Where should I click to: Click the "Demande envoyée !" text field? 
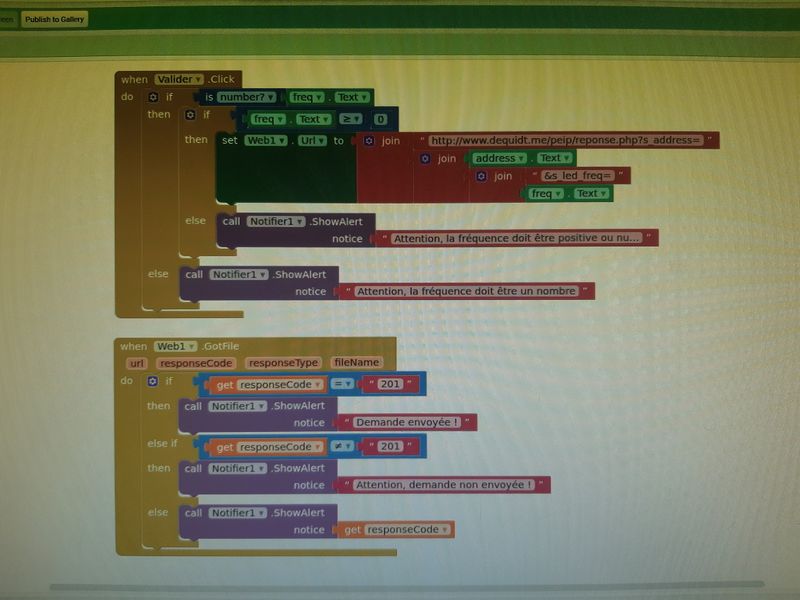coord(406,423)
